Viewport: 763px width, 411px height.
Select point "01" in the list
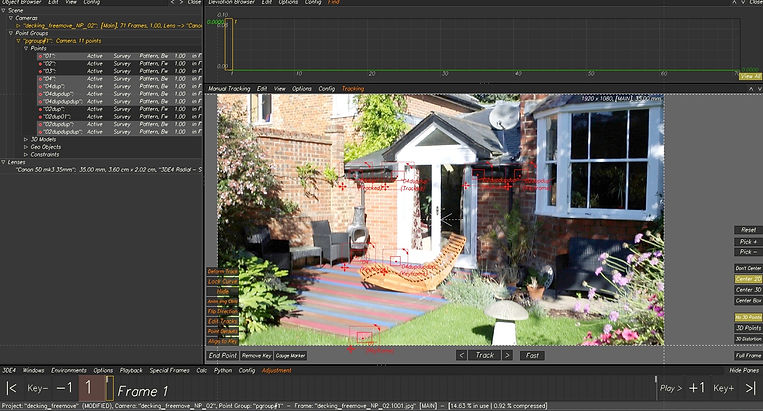click(120, 56)
